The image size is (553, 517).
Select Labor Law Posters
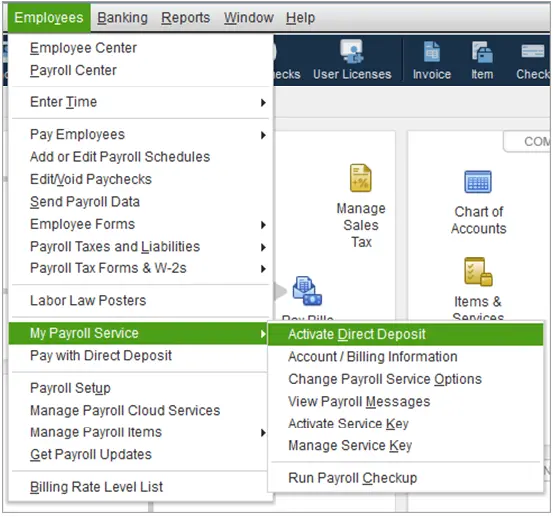pos(140,301)
